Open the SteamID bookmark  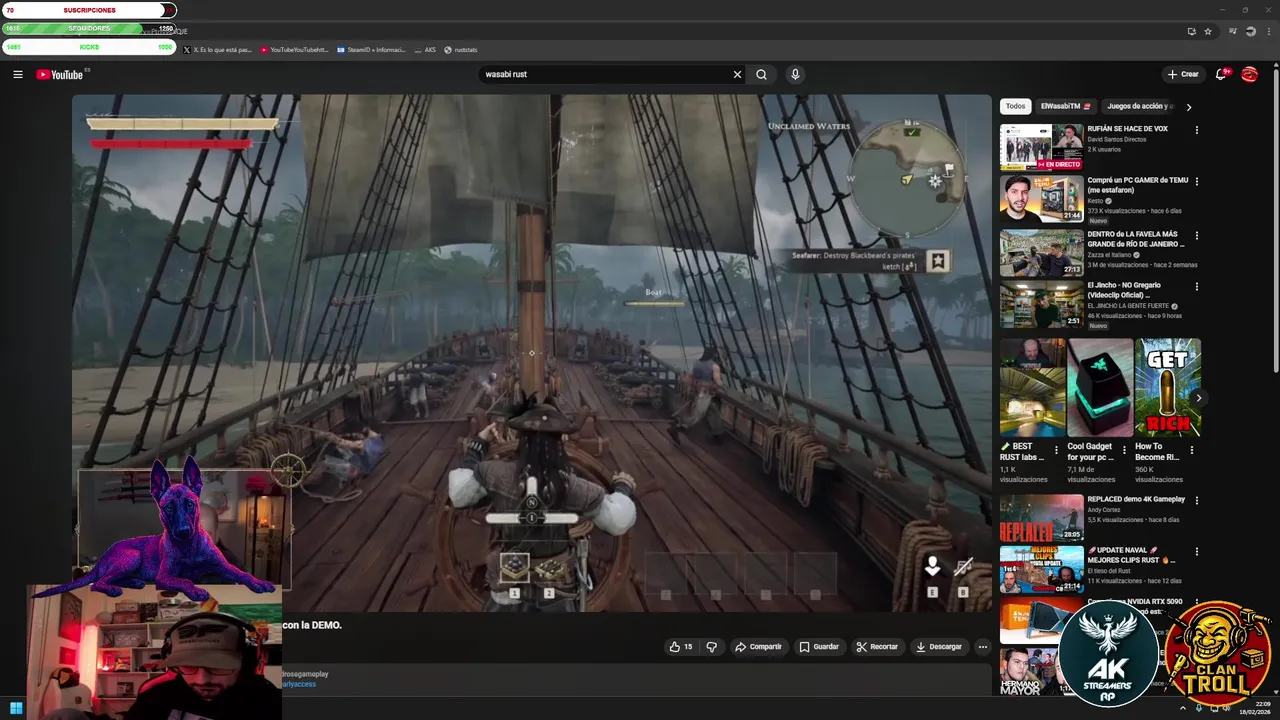pos(371,49)
